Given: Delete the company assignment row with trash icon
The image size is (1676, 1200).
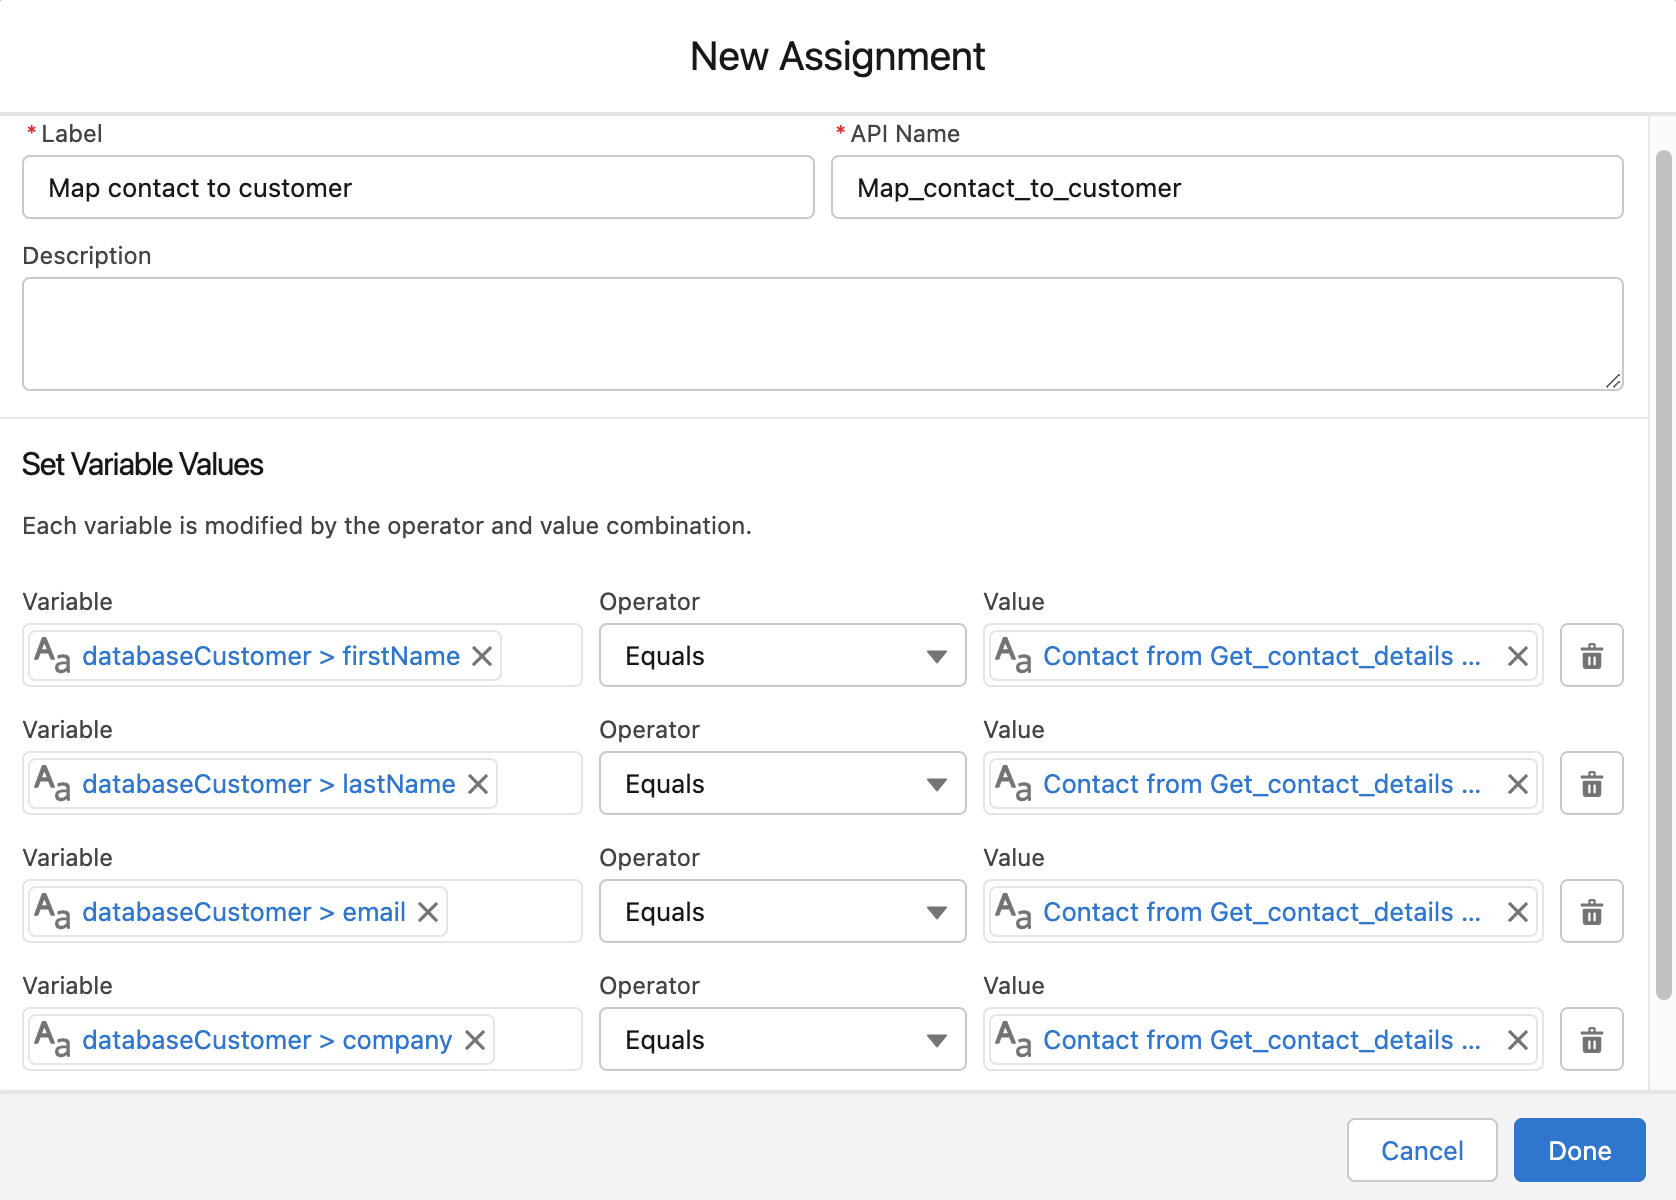Looking at the screenshot, I should (1591, 1039).
